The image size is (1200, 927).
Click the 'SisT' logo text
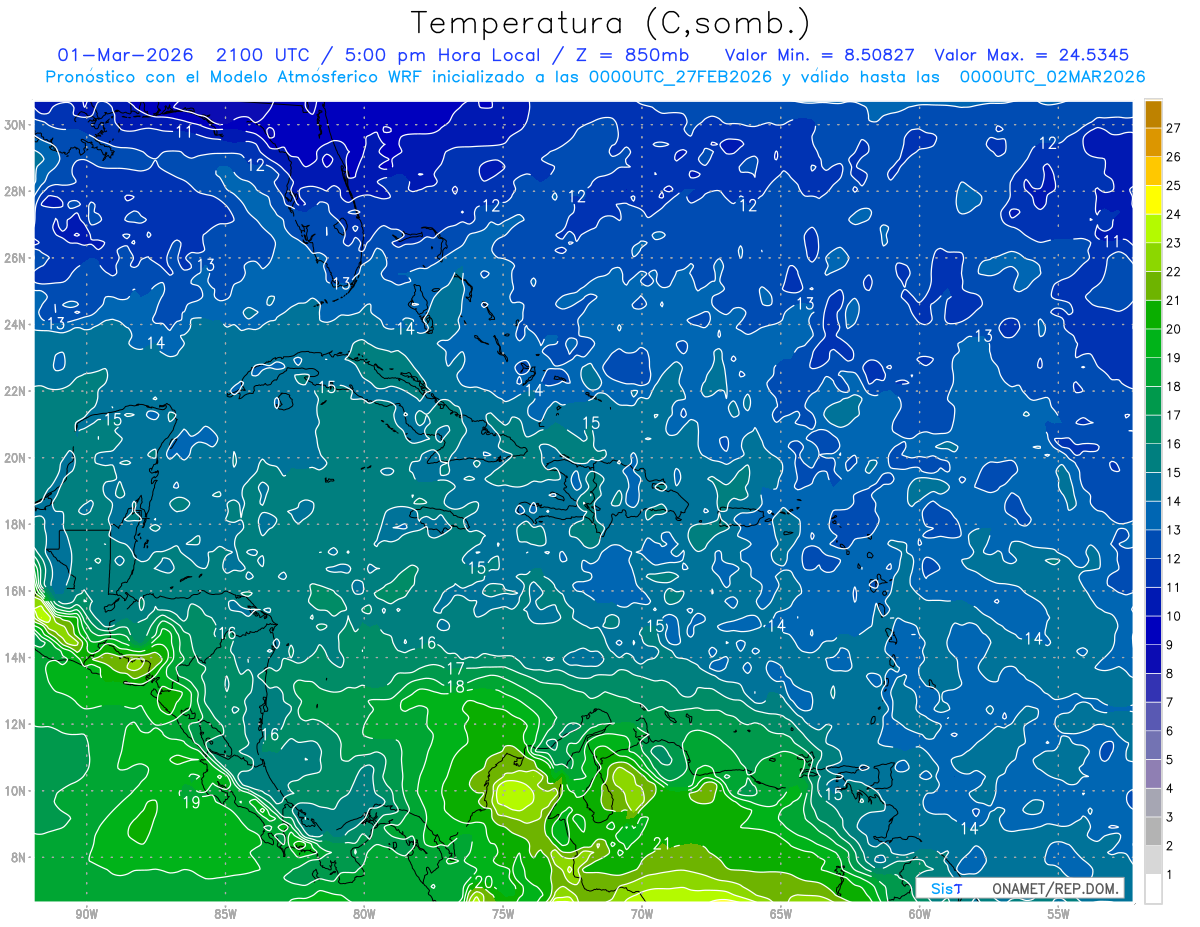click(946, 888)
